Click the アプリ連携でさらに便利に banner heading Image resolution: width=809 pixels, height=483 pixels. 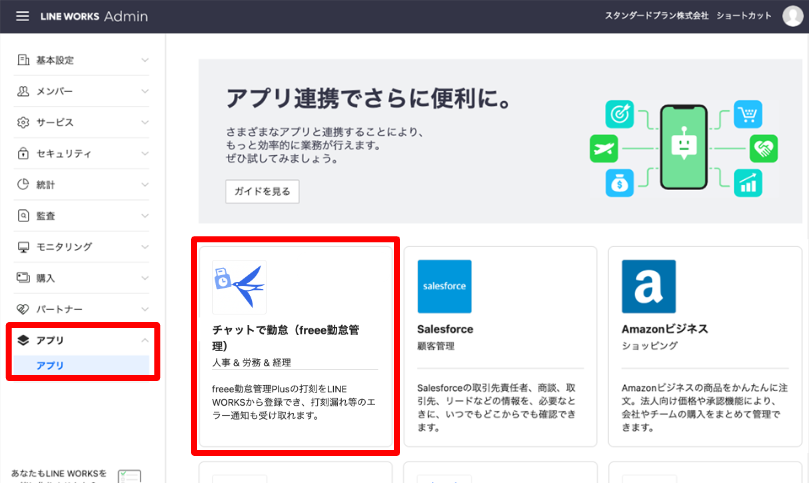pos(368,98)
